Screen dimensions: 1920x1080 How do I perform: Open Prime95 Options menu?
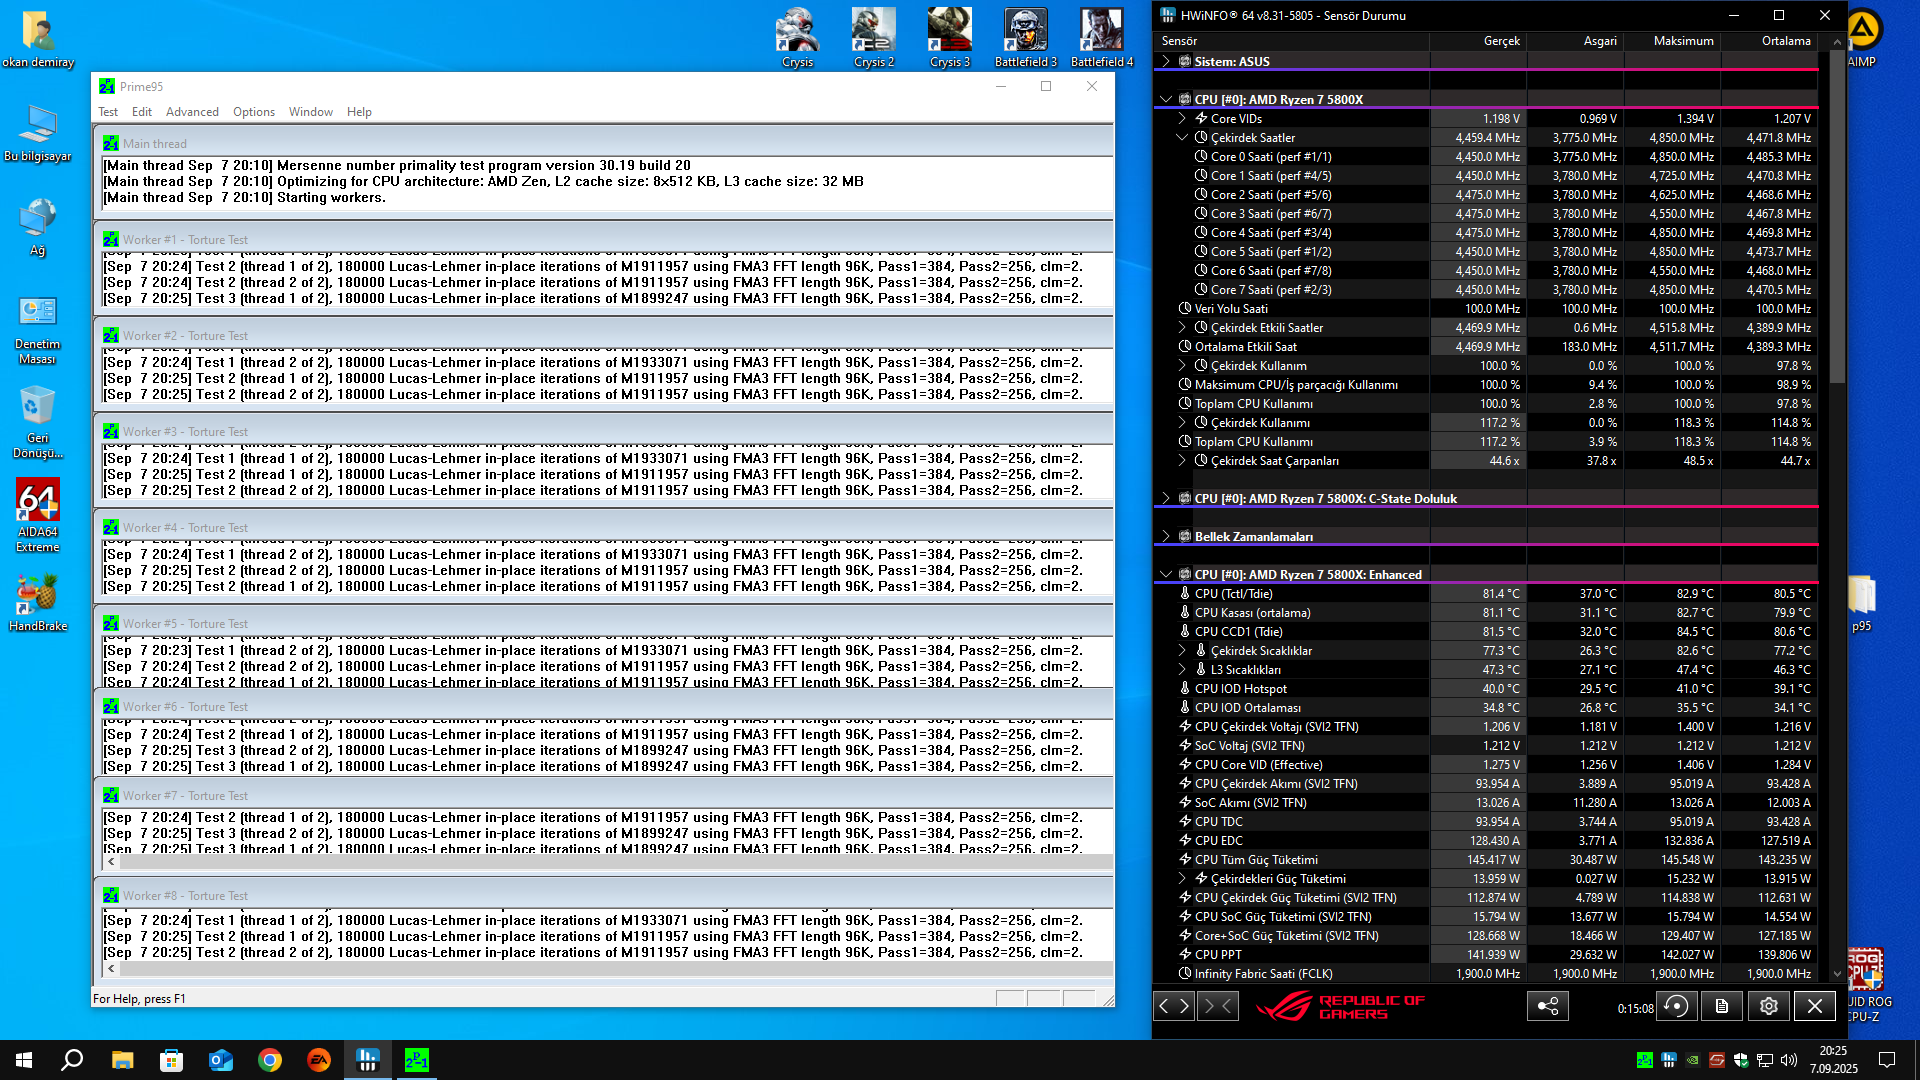pos(254,112)
